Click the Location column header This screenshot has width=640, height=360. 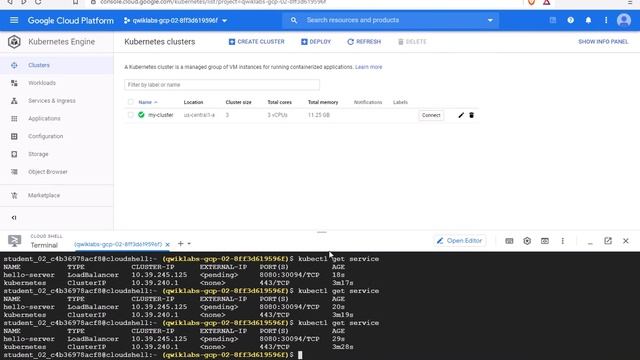coord(193,102)
